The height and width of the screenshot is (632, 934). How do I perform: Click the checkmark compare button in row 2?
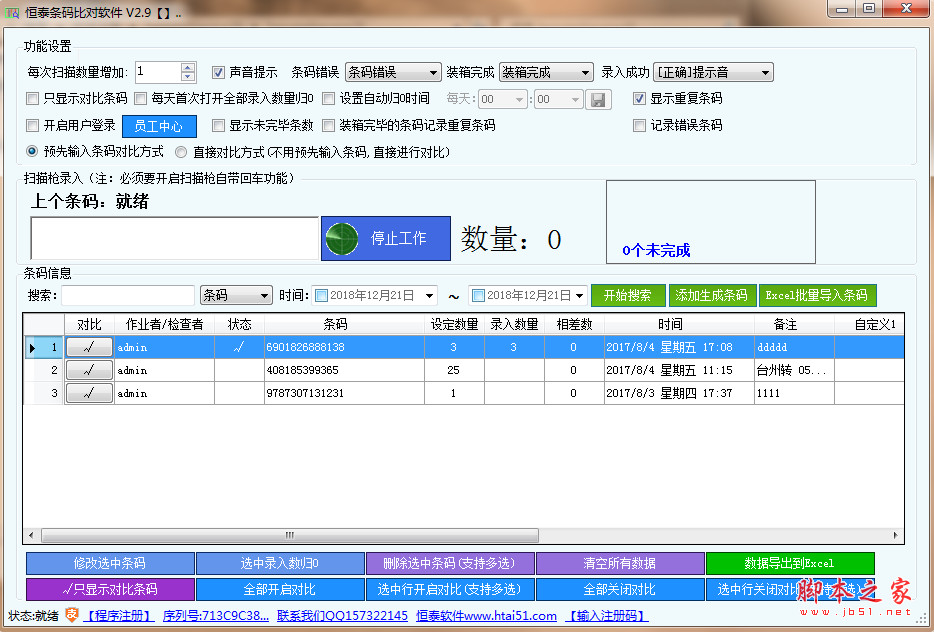pyautogui.click(x=89, y=370)
